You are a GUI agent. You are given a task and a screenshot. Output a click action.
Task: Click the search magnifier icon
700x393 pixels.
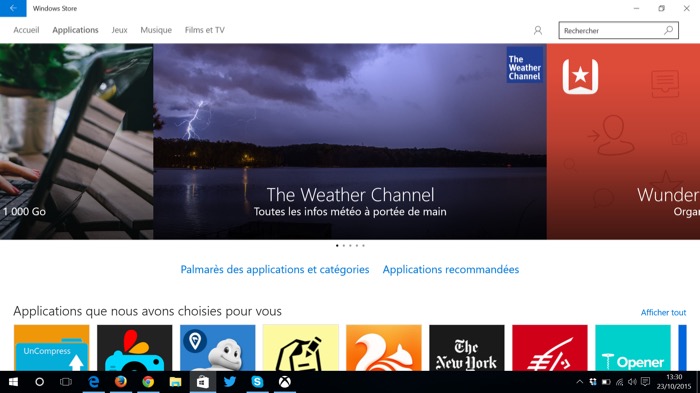coord(668,30)
